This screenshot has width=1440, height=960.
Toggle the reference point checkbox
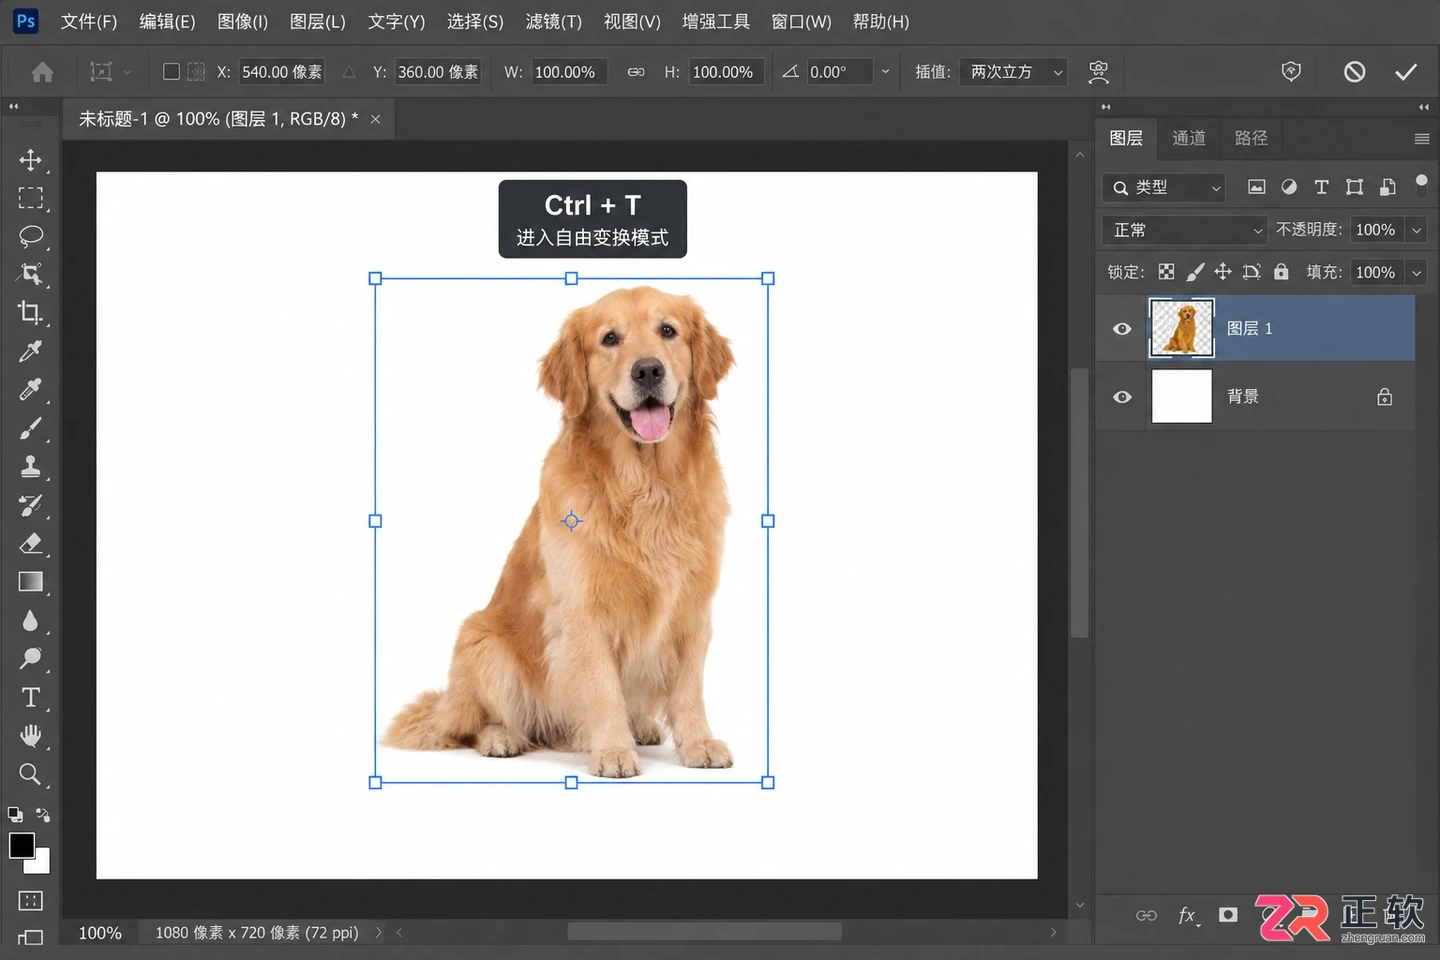tap(171, 72)
